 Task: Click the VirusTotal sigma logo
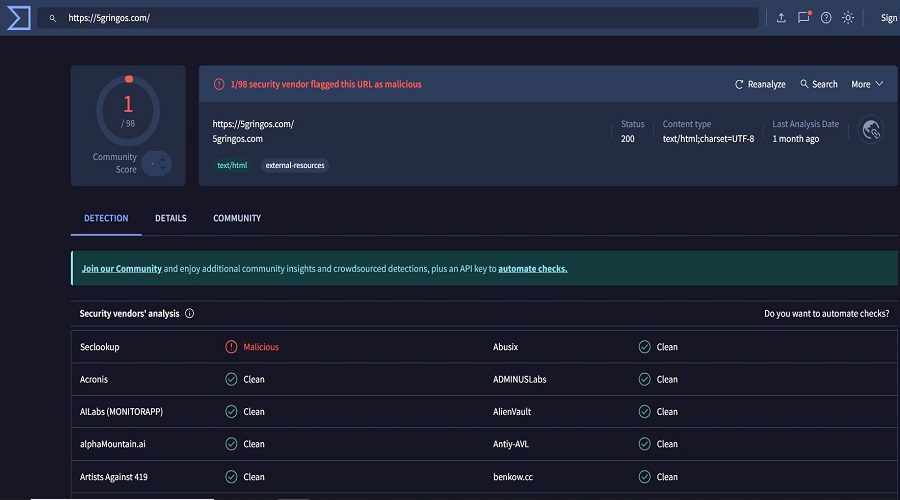[x=18, y=18]
